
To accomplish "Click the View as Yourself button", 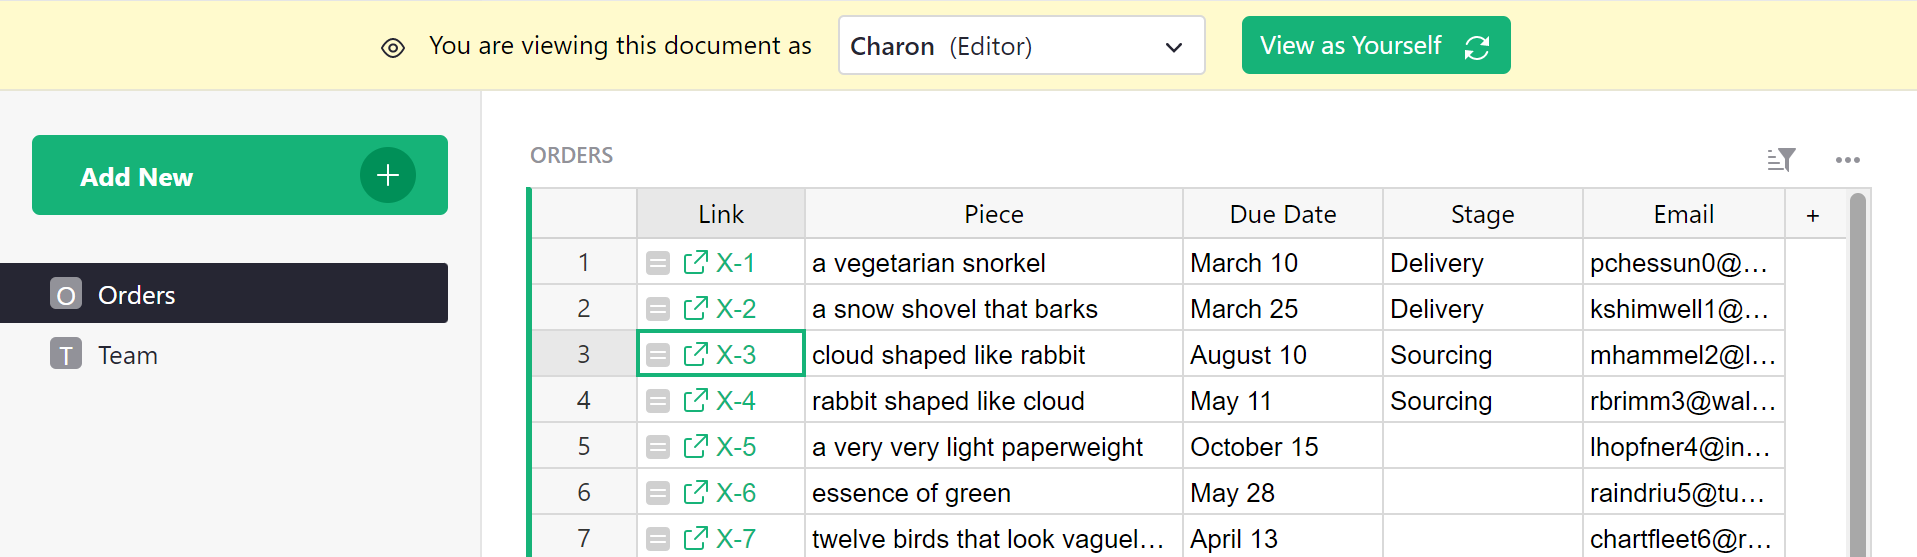I will 1375,46.
